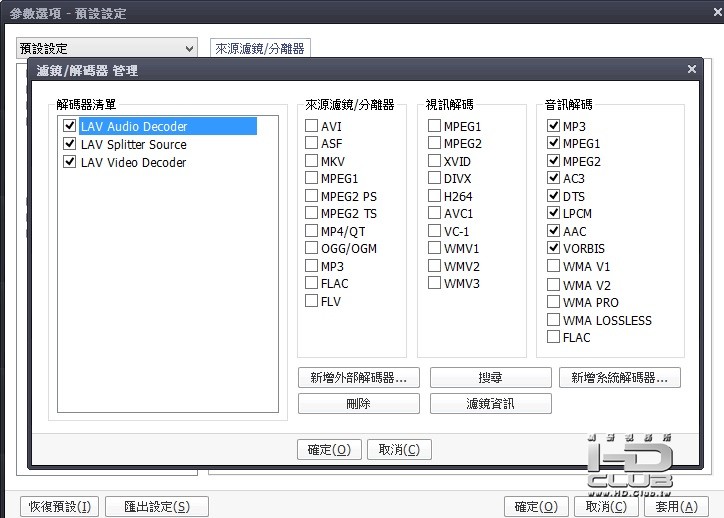The image size is (724, 518).
Task: Uncheck the LAV Audio Decoder checkbox
Action: pyautogui.click(x=70, y=126)
